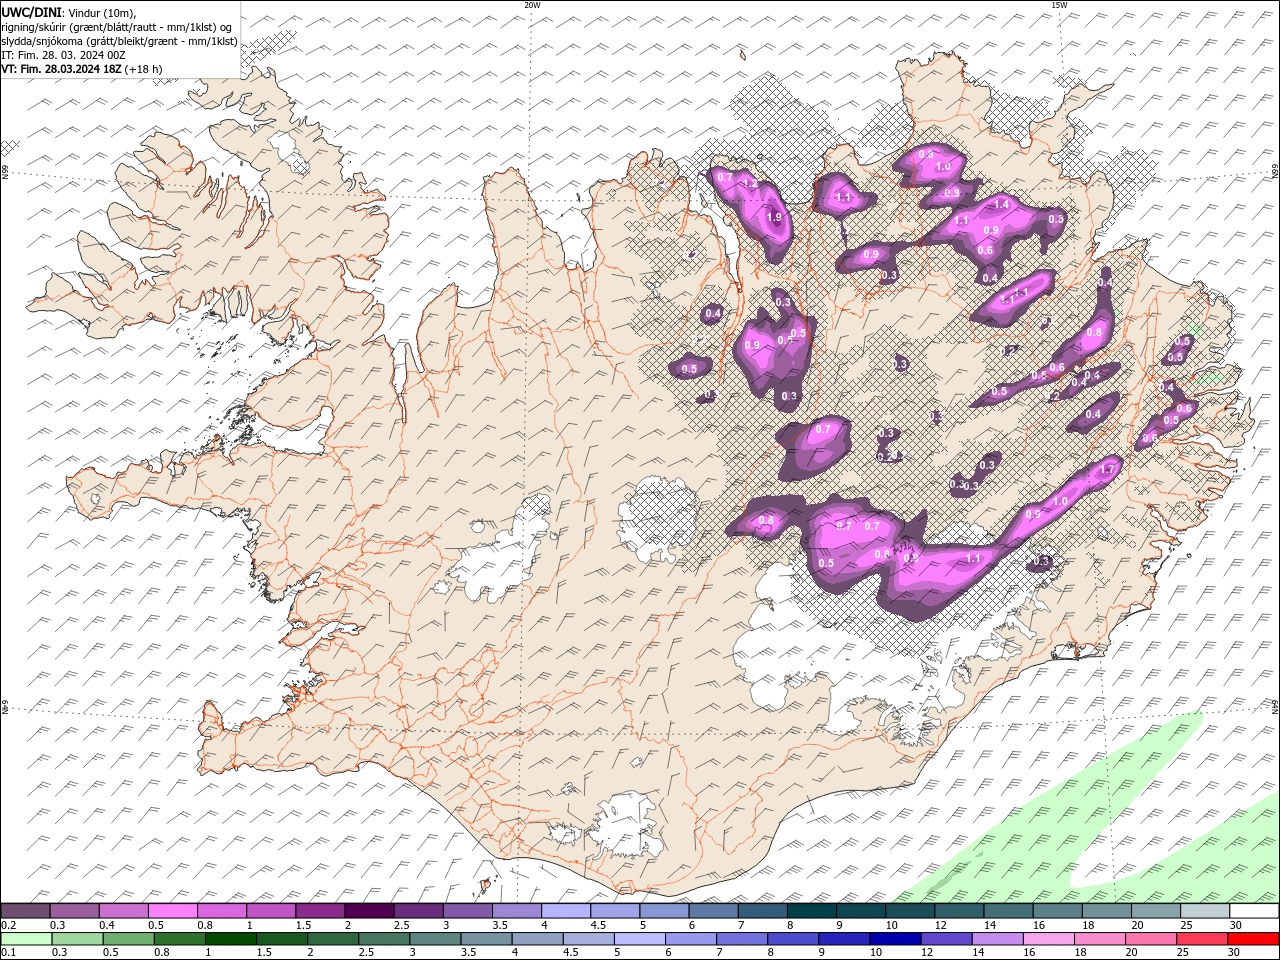The height and width of the screenshot is (960, 1280).
Task: Click the dark mauve 0.2 swatch in the upper snow scale
Action: tap(25, 911)
